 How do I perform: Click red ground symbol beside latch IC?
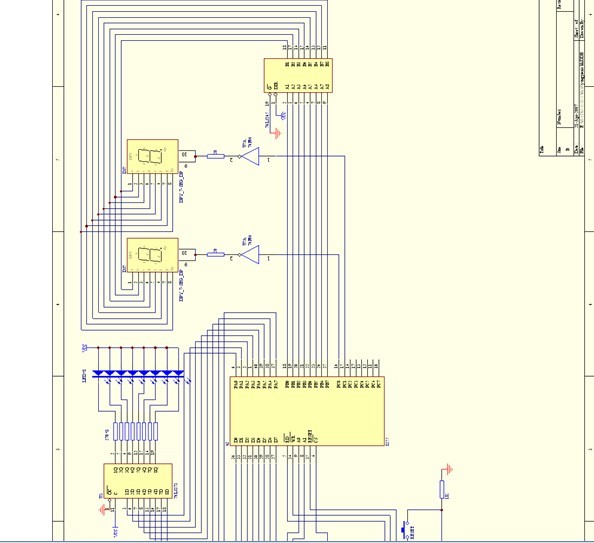click(x=103, y=510)
